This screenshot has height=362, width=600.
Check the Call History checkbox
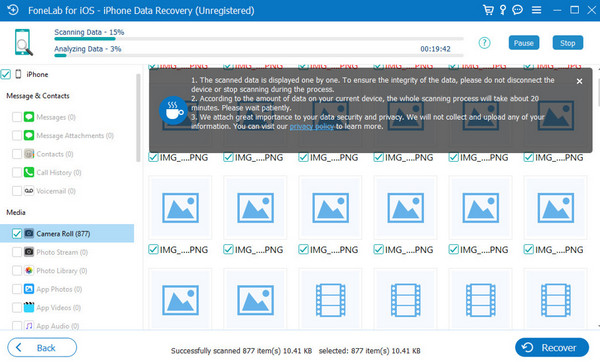tap(17, 172)
